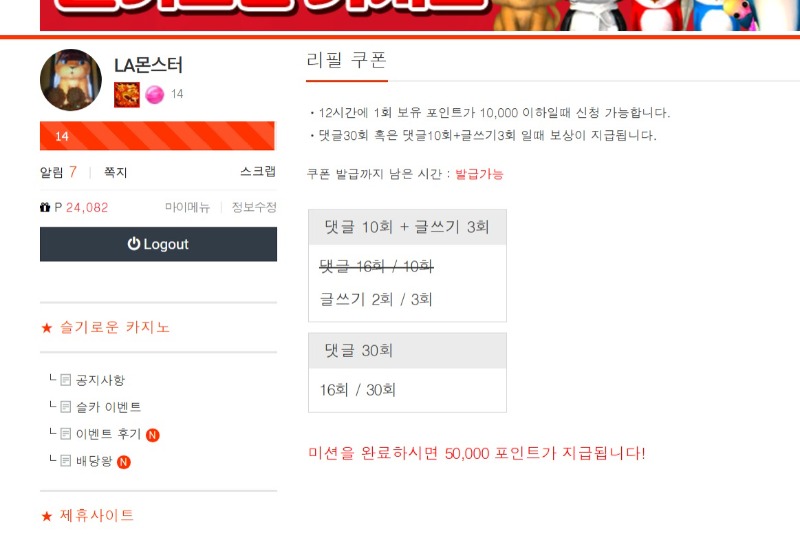The width and height of the screenshot is (800, 534).
Task: Log out with the Logout button
Action: [158, 244]
